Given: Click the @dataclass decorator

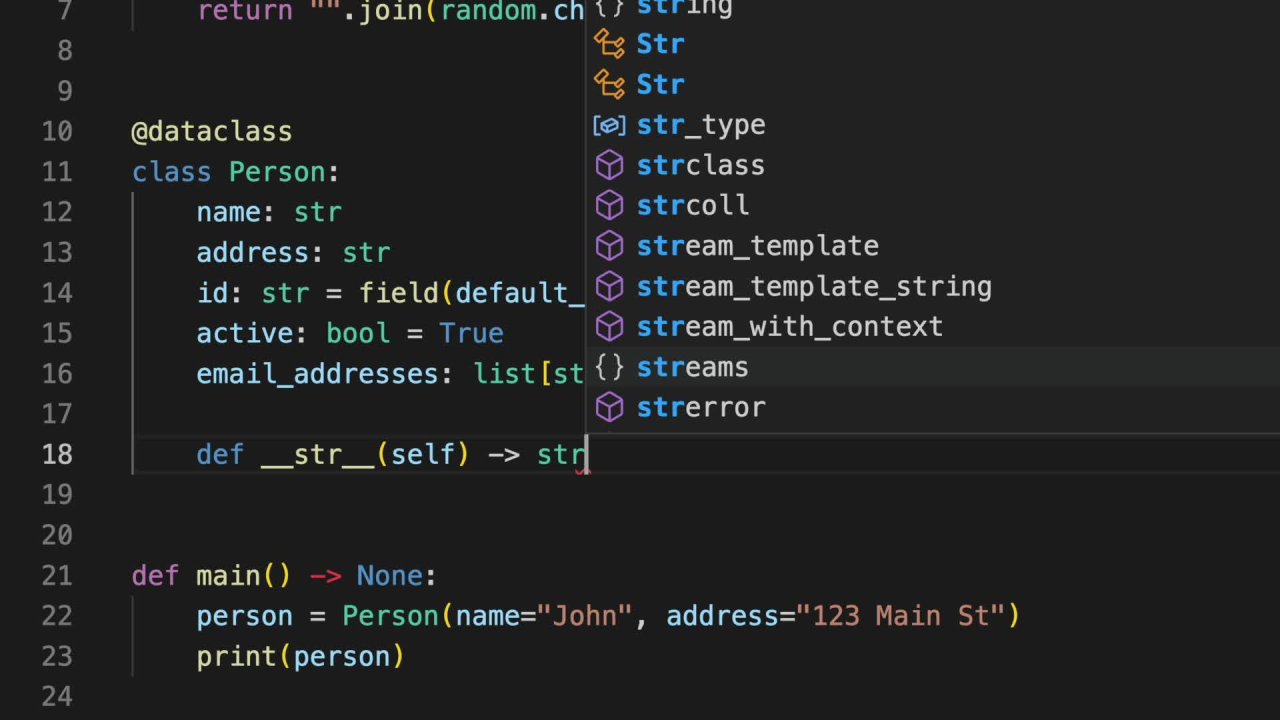Looking at the screenshot, I should [211, 132].
